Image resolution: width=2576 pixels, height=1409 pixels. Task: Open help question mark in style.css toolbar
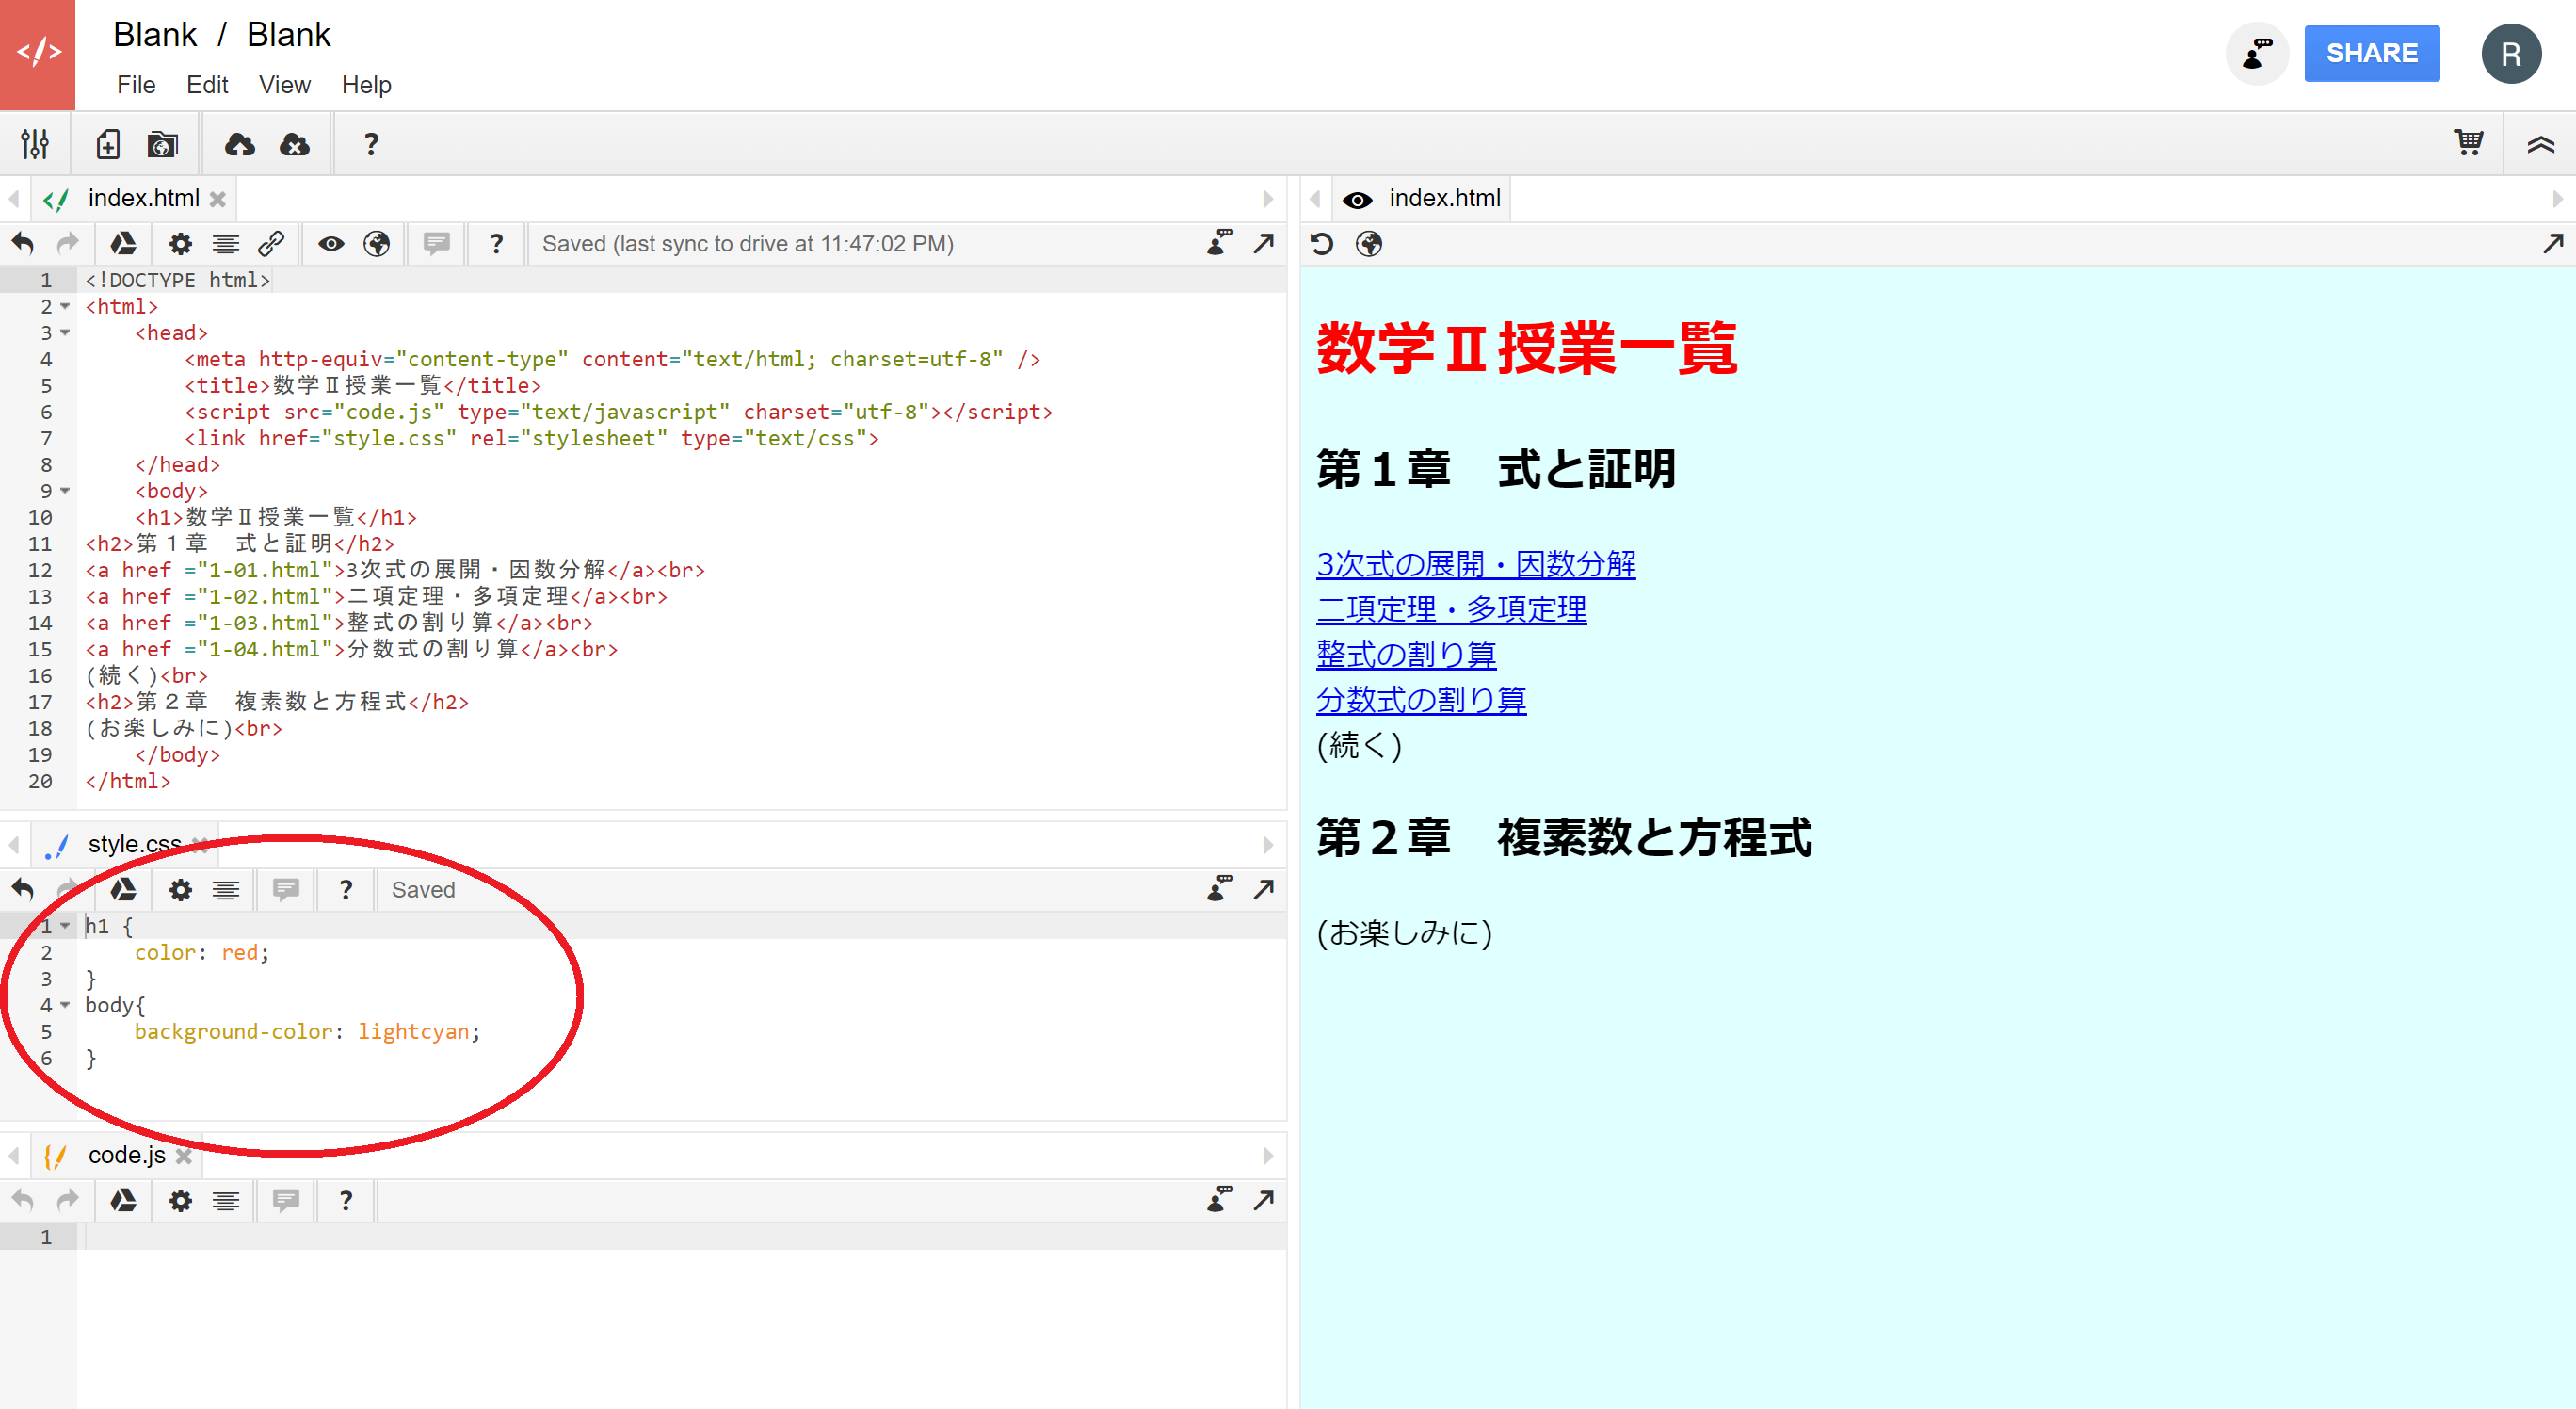[x=346, y=889]
